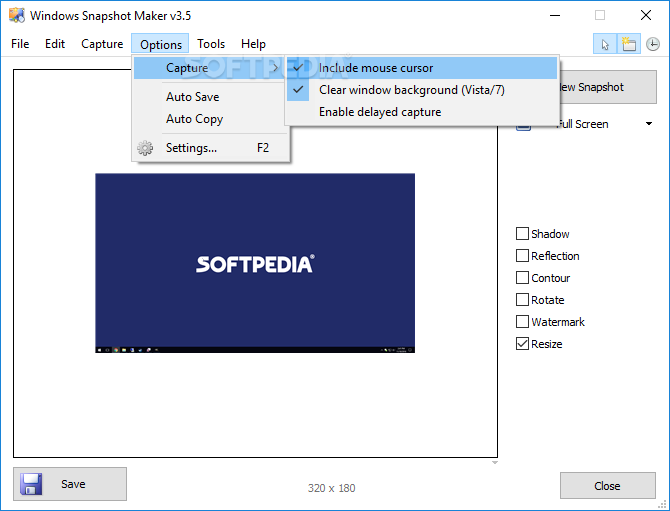
Task: Select Auto Save menu entry
Action: [x=210, y=97]
